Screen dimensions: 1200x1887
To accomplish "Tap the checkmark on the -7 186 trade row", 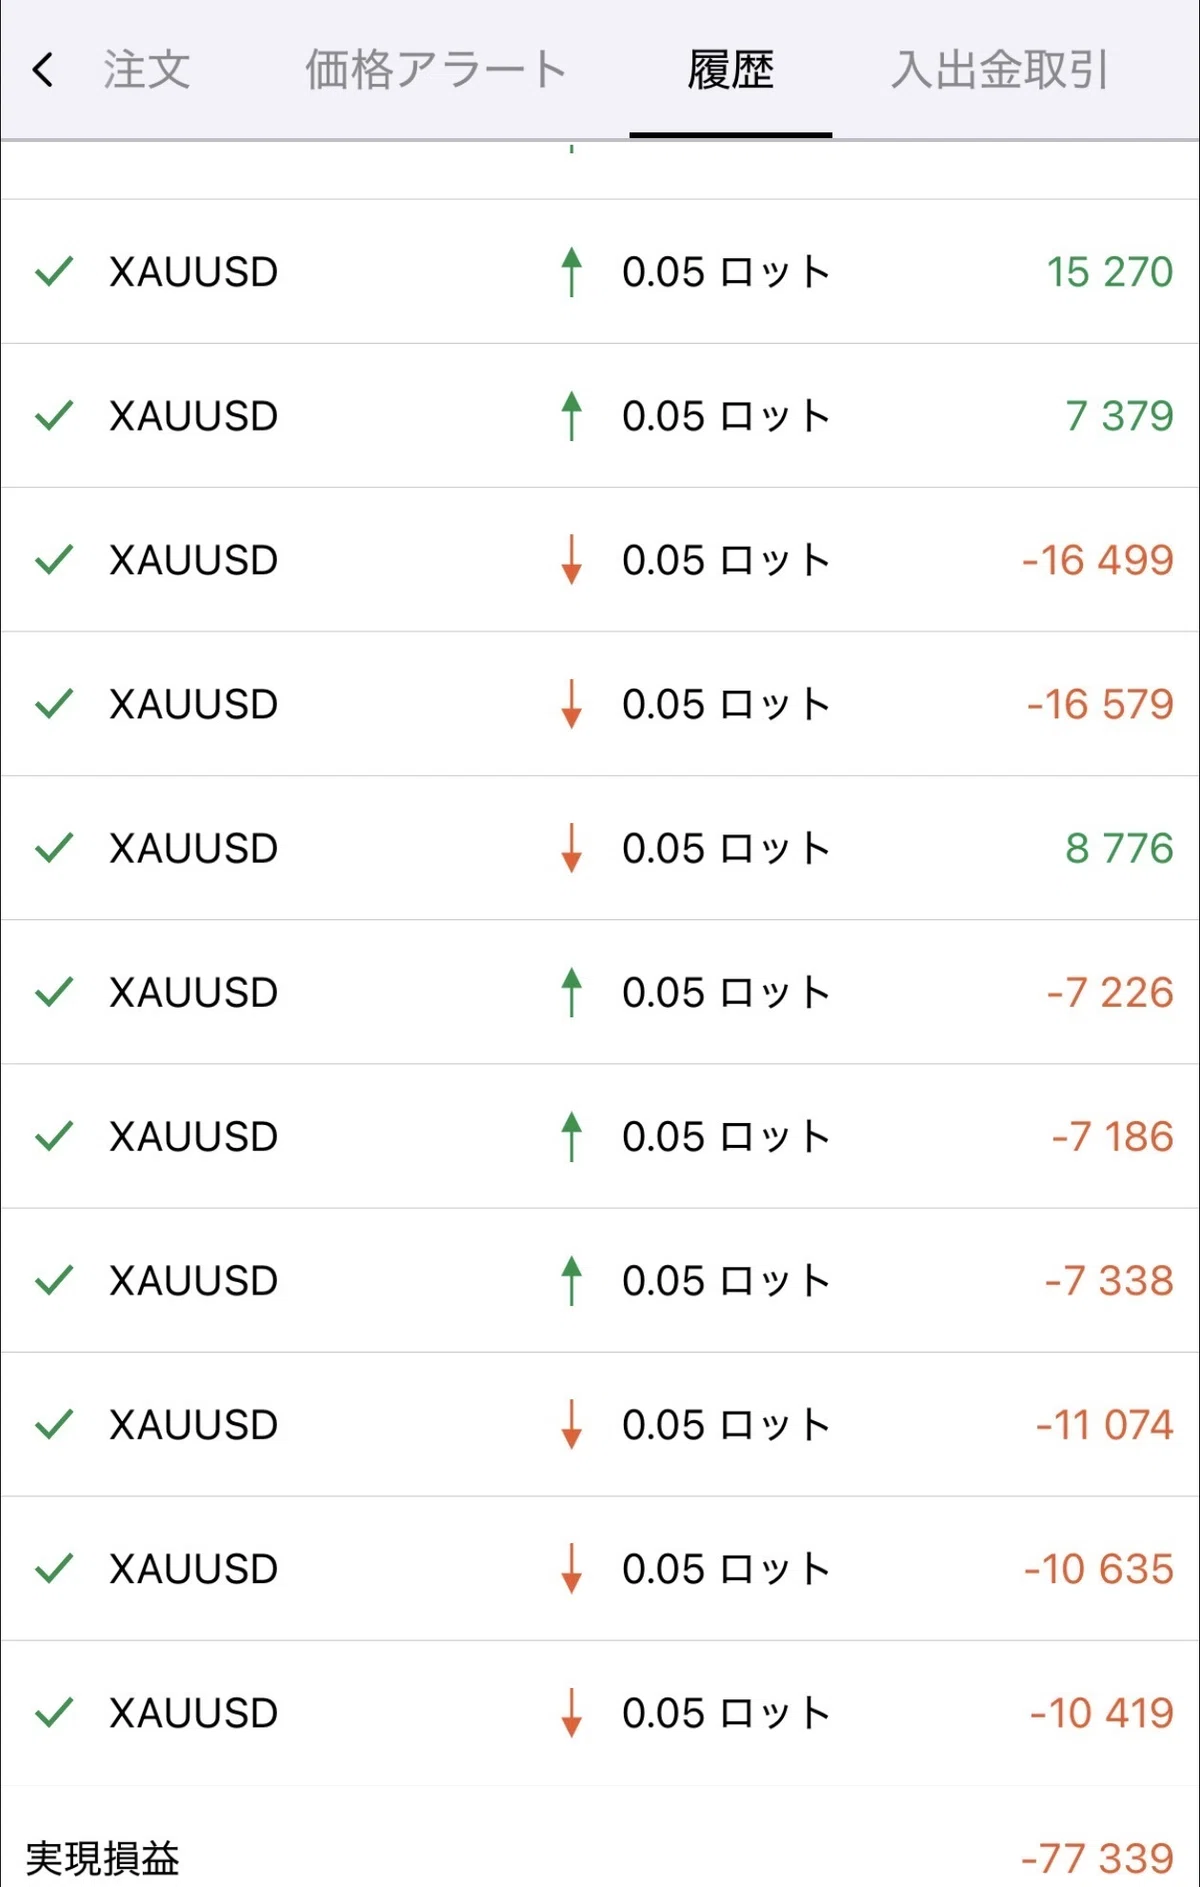I will pyautogui.click(x=54, y=1136).
